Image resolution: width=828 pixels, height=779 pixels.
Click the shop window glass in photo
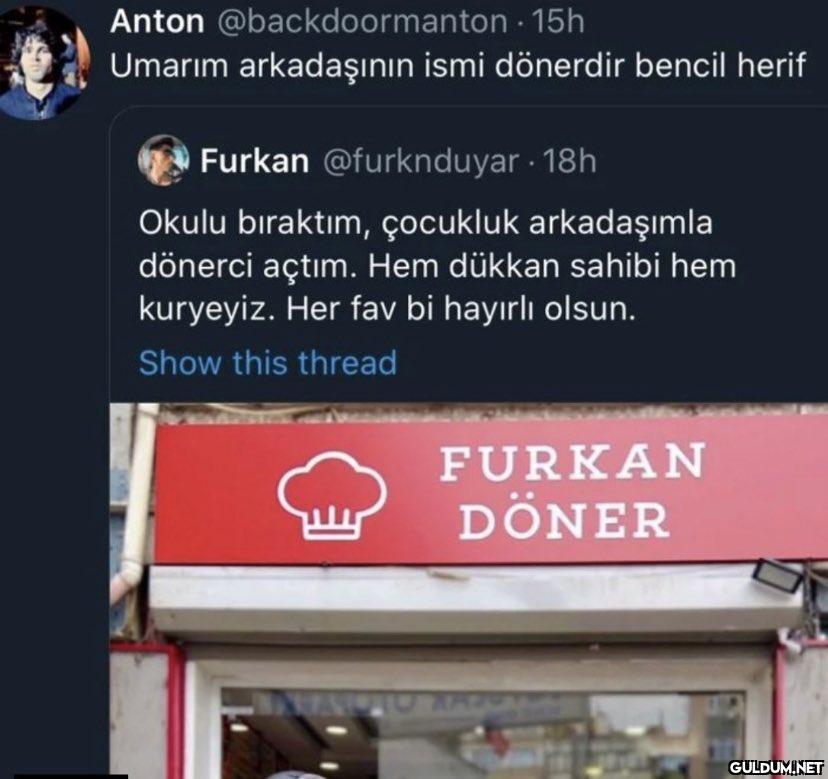481,734
